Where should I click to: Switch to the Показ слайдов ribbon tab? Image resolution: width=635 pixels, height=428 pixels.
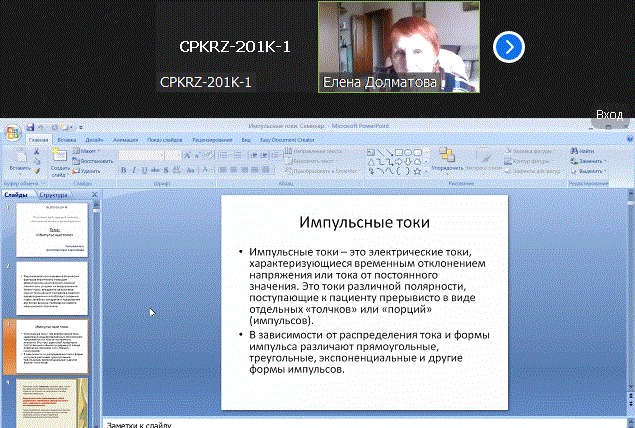click(x=164, y=140)
